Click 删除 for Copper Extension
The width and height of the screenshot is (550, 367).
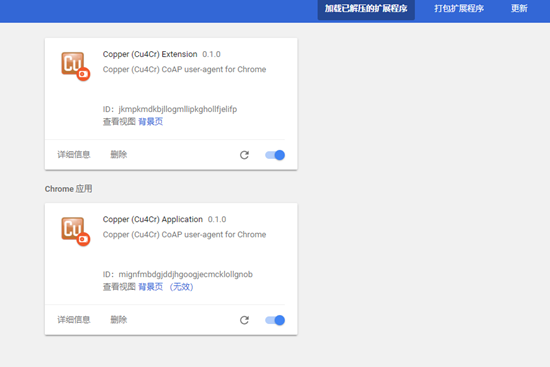(x=119, y=154)
